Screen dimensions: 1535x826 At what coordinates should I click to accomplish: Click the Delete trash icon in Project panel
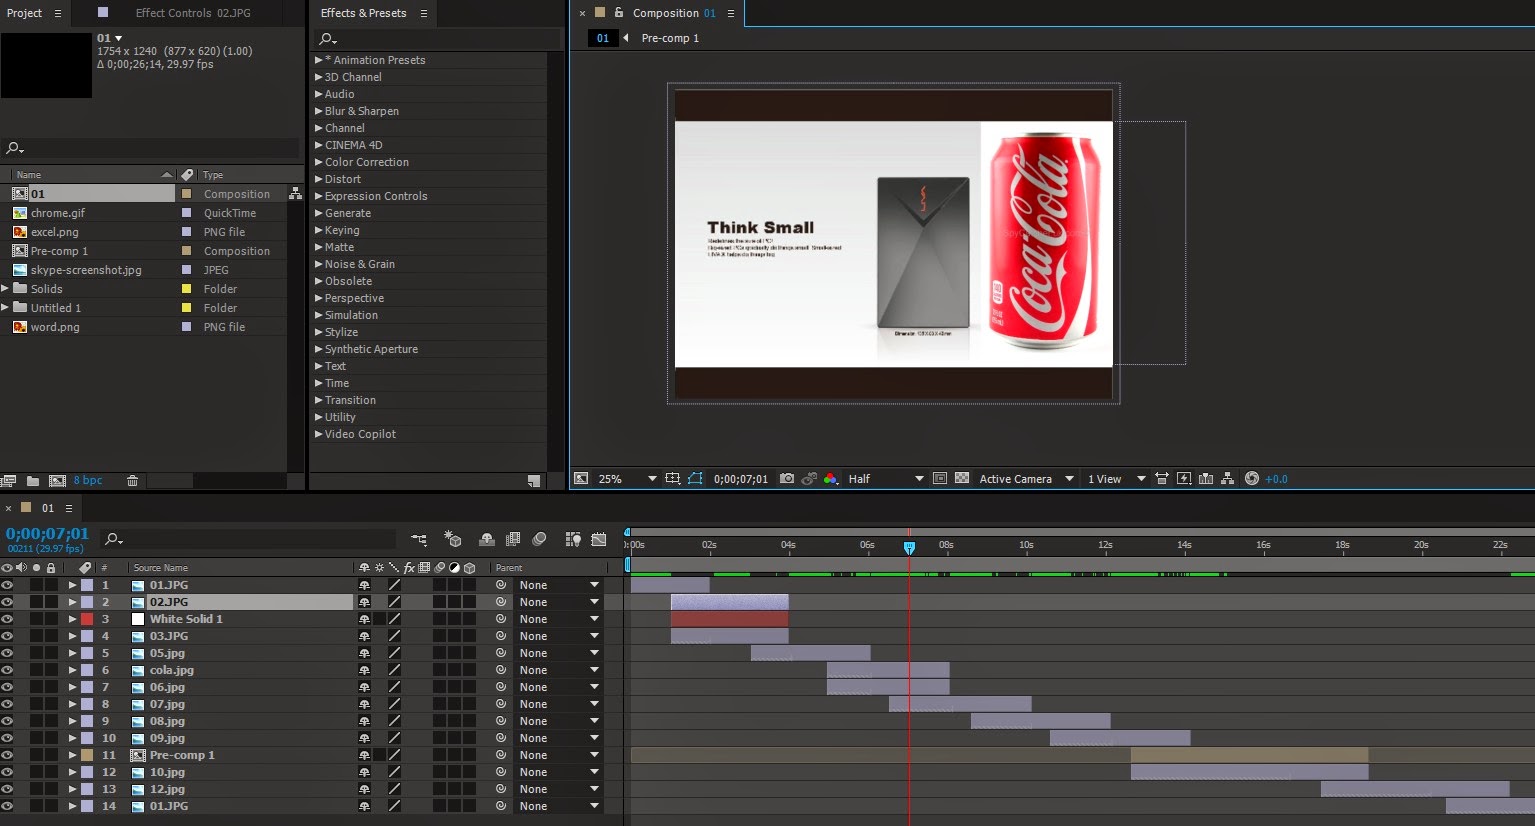(132, 481)
